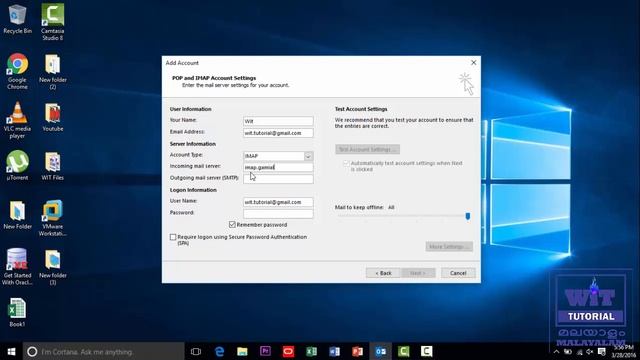Open the Recycle Bin desktop icon
Screen dimensions: 640x360
(17, 19)
